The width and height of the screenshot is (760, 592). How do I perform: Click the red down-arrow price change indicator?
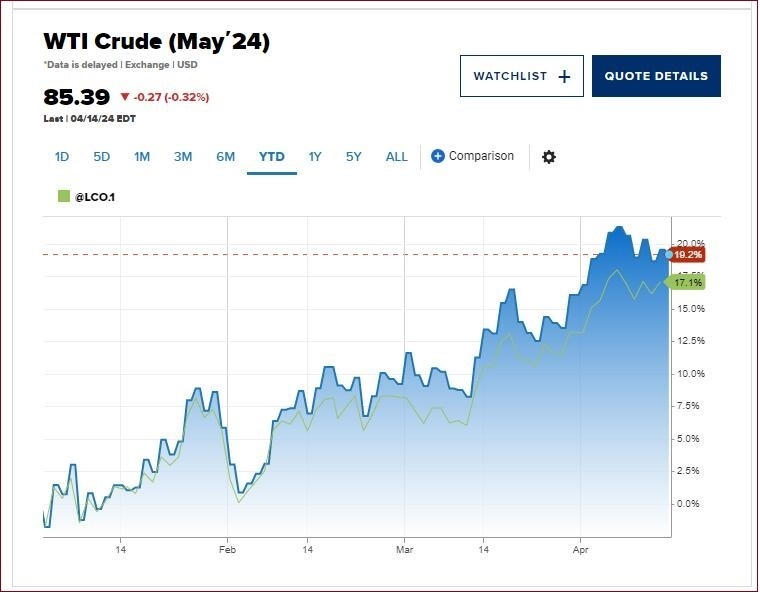click(125, 97)
